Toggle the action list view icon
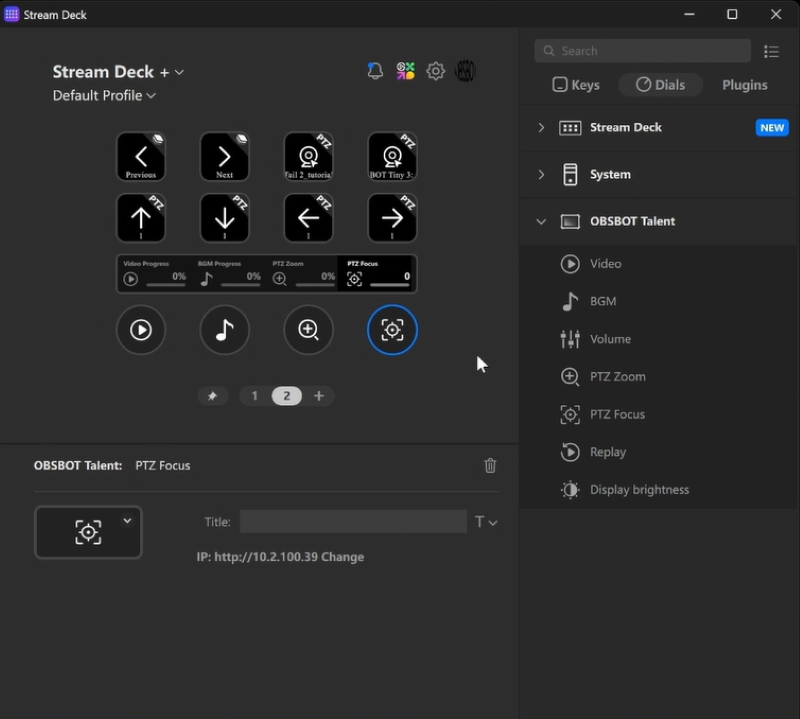Screen dimensions: 800x719 771,51
